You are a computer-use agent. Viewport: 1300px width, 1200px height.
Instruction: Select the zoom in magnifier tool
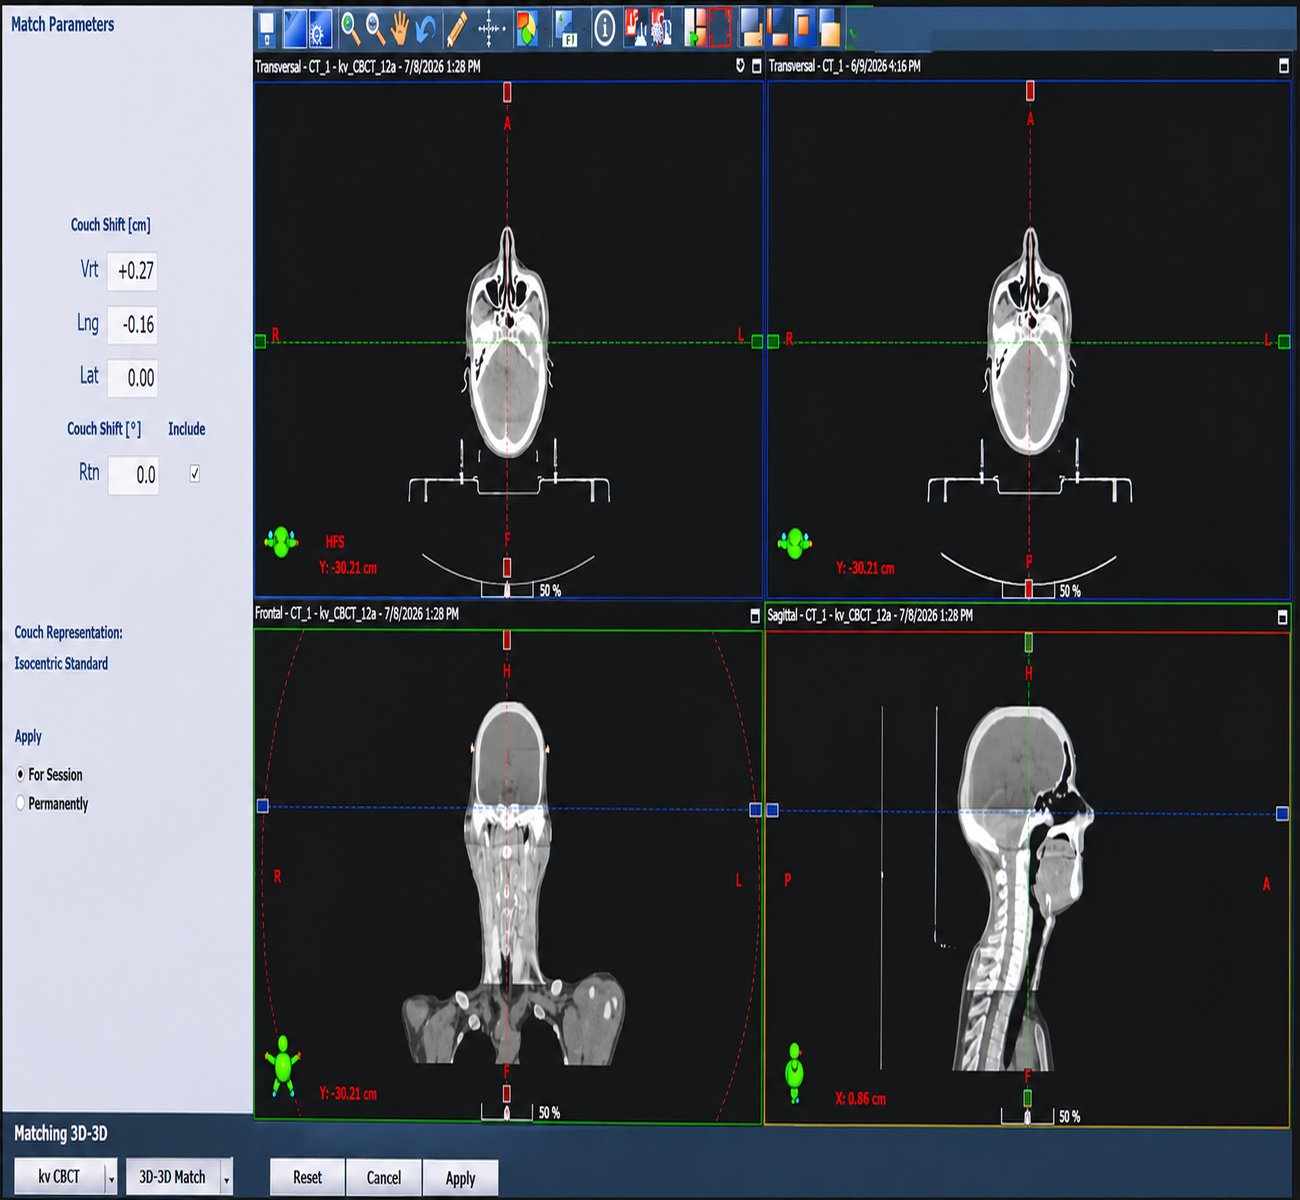350,28
